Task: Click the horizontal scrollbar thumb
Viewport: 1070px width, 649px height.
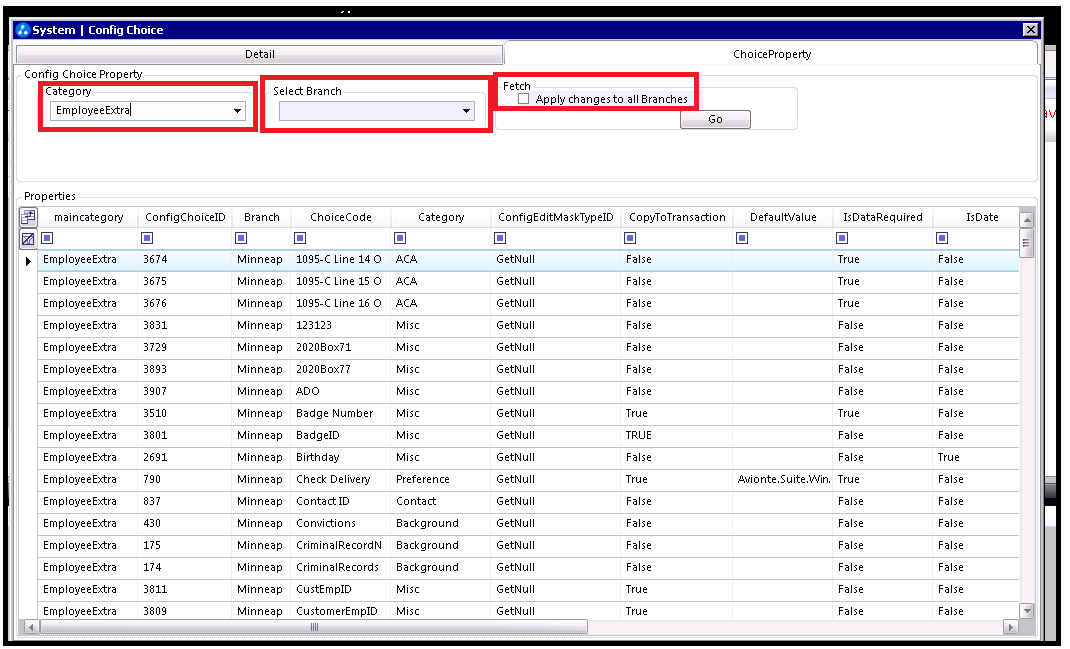Action: (x=314, y=626)
